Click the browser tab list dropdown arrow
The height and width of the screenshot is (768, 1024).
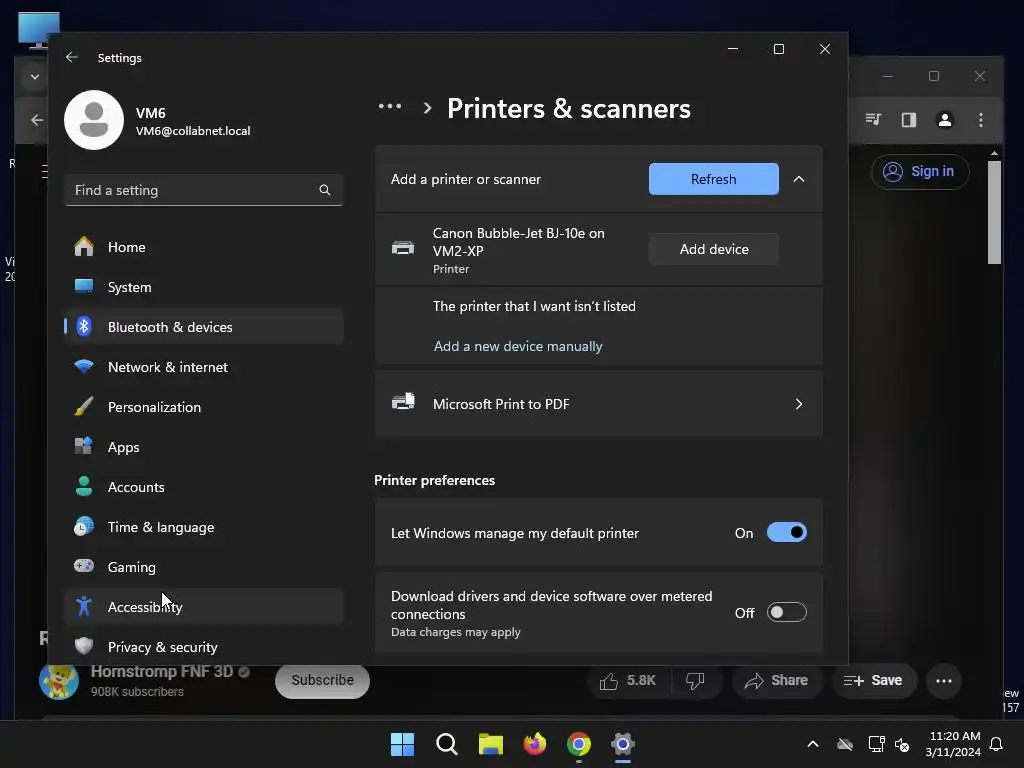tap(35, 77)
